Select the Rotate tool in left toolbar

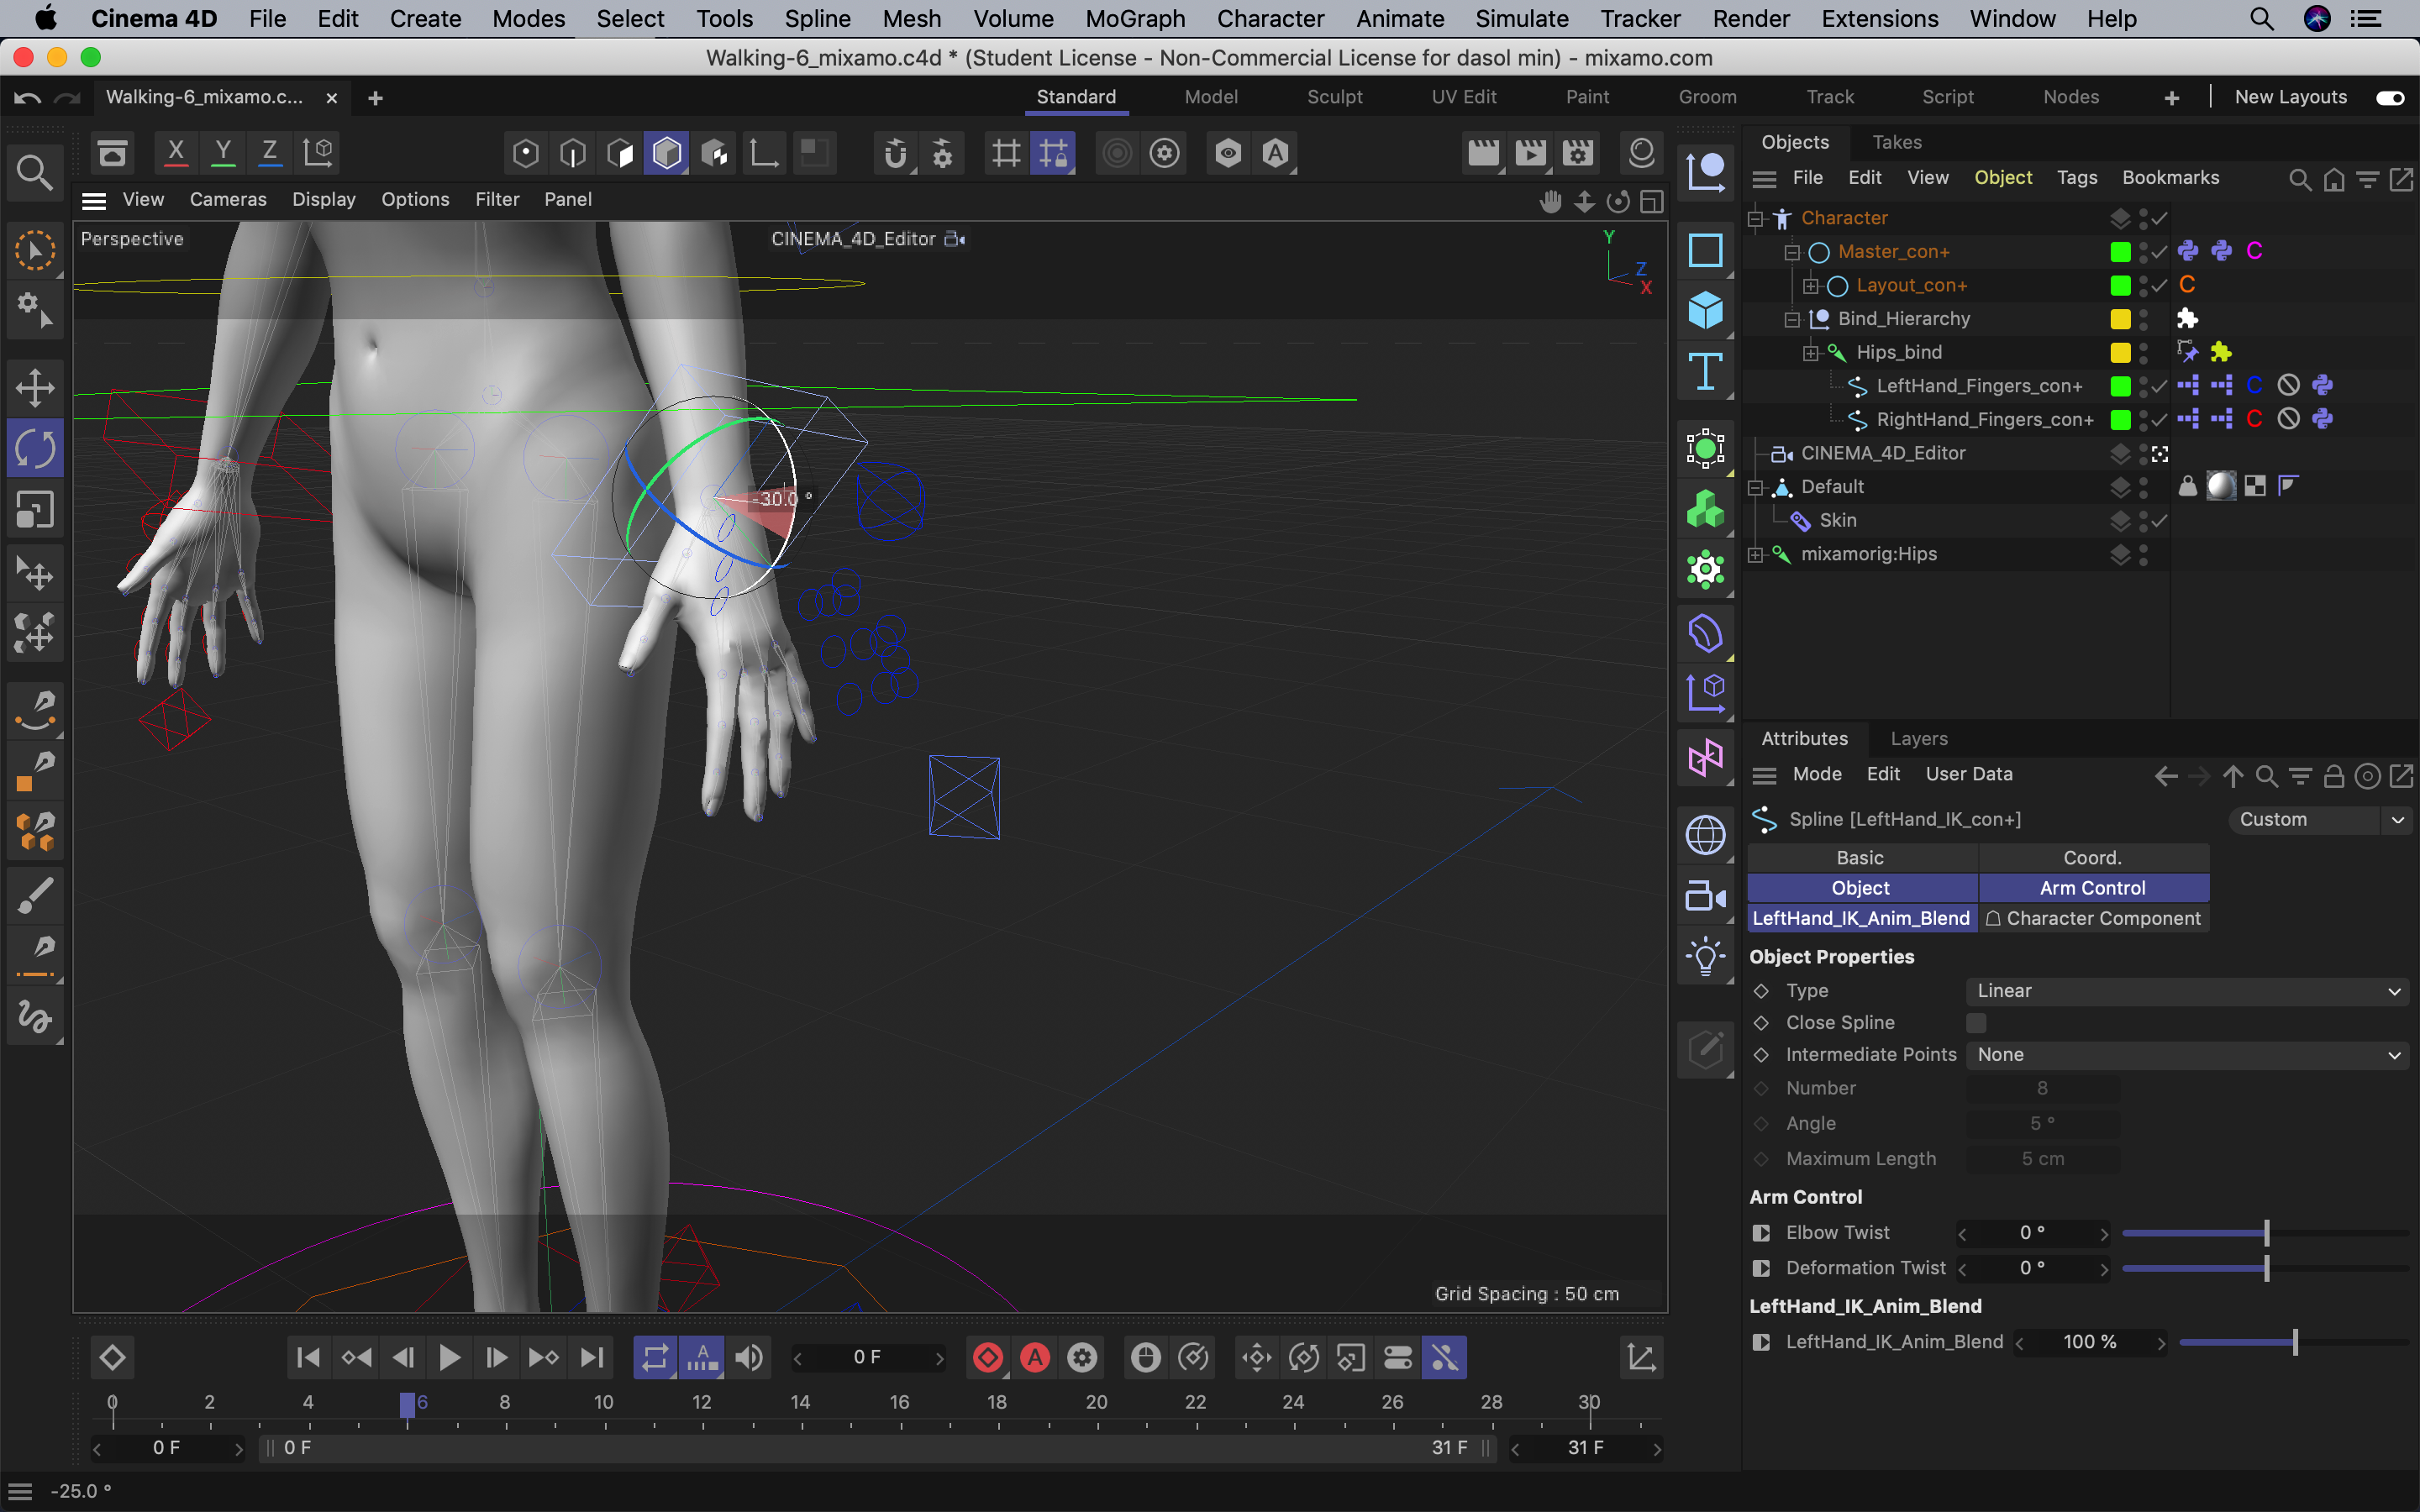(35, 448)
